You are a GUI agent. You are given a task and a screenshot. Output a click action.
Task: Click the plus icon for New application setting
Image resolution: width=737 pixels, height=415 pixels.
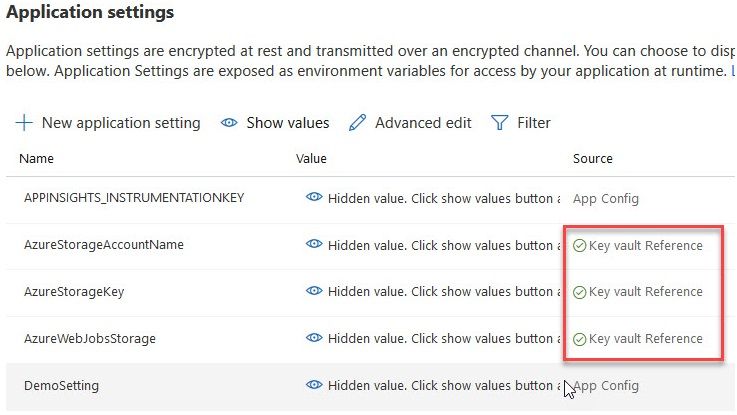[x=24, y=123]
